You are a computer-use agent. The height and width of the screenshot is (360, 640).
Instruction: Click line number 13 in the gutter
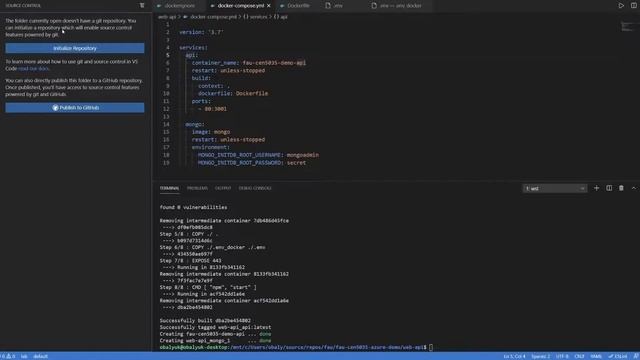[x=166, y=117]
